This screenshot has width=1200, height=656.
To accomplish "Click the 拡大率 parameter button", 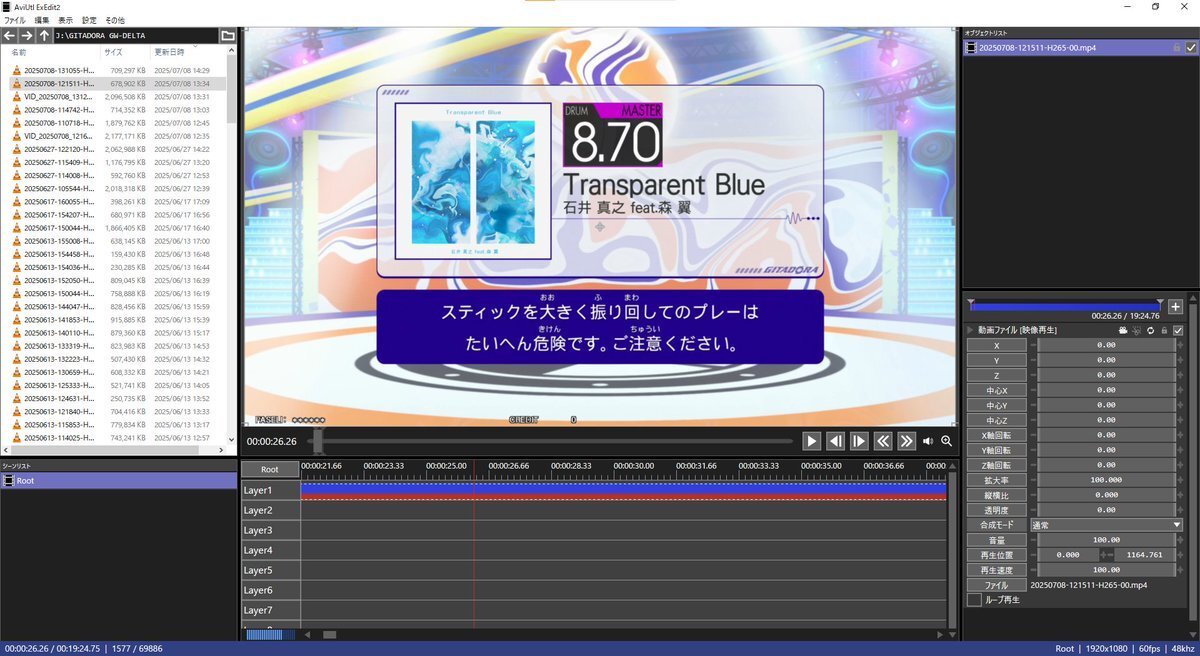I will pos(996,480).
